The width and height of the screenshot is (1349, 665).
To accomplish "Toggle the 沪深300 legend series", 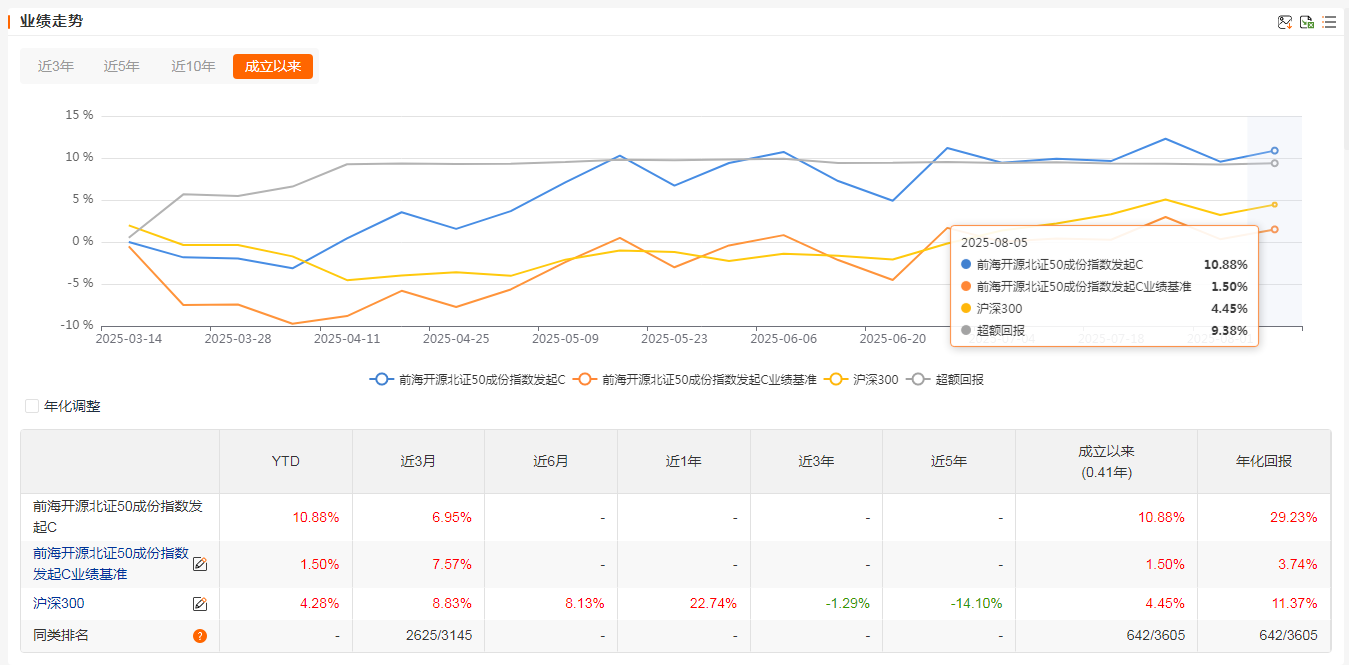I will pyautogui.click(x=862, y=380).
